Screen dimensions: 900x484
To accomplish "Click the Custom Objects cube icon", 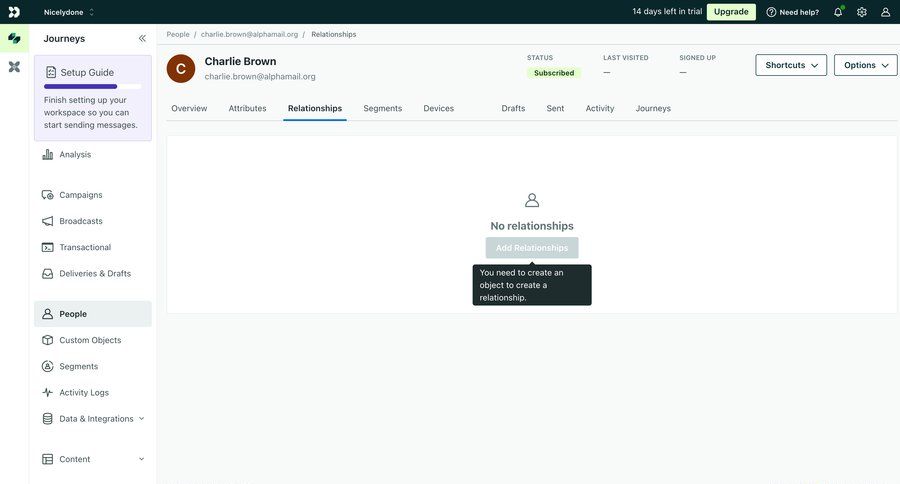I will point(48,340).
